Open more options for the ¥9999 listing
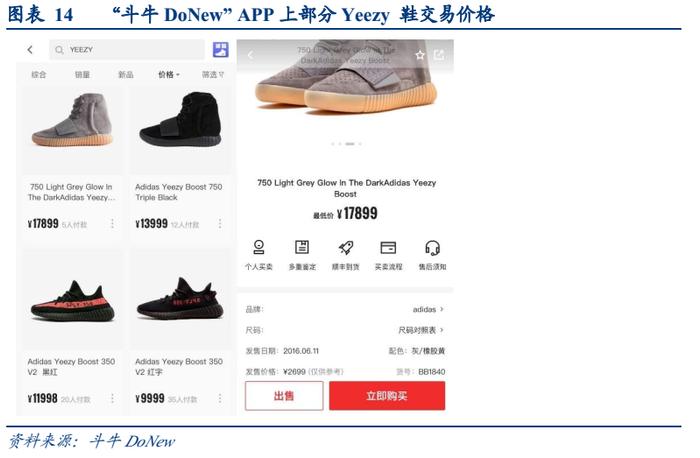Screen dimensions: 700x458 pos(220,398)
